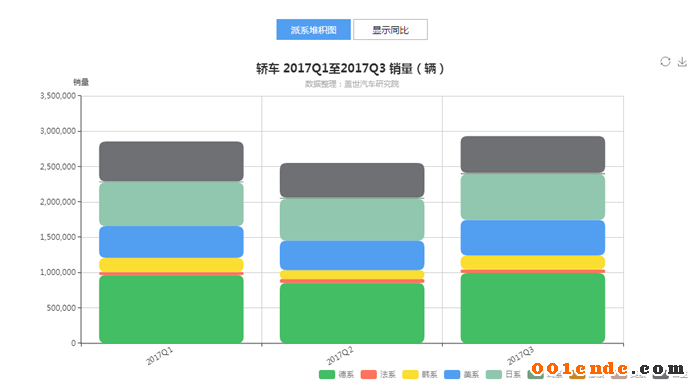Click the 3,000,000 y-axis value
Screen dimensions: 700x390
tap(58, 131)
